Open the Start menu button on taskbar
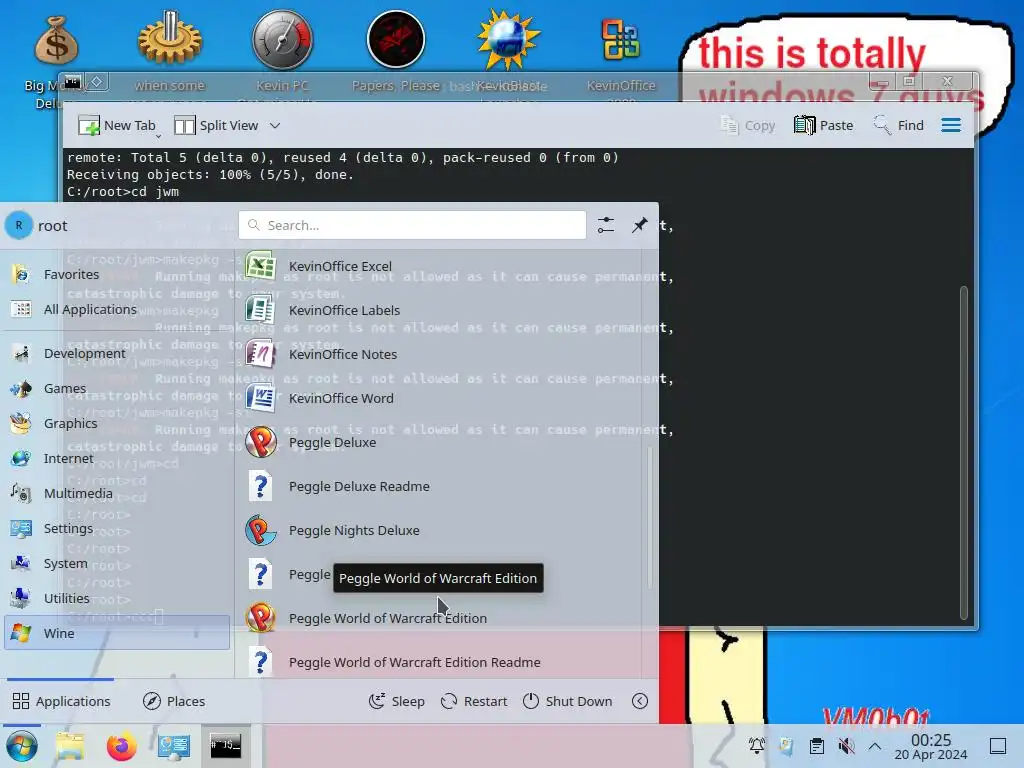This screenshot has height=768, width=1024. click(x=22, y=746)
